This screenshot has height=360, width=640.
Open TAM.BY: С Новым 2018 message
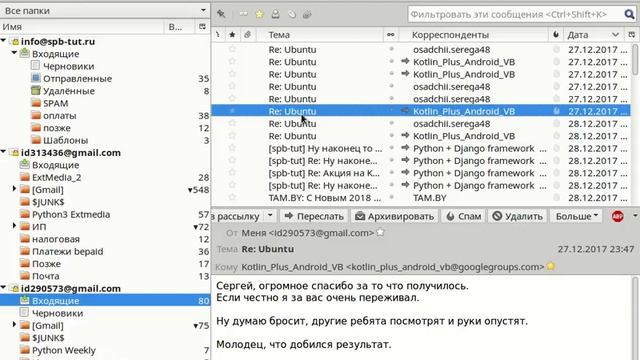point(324,198)
